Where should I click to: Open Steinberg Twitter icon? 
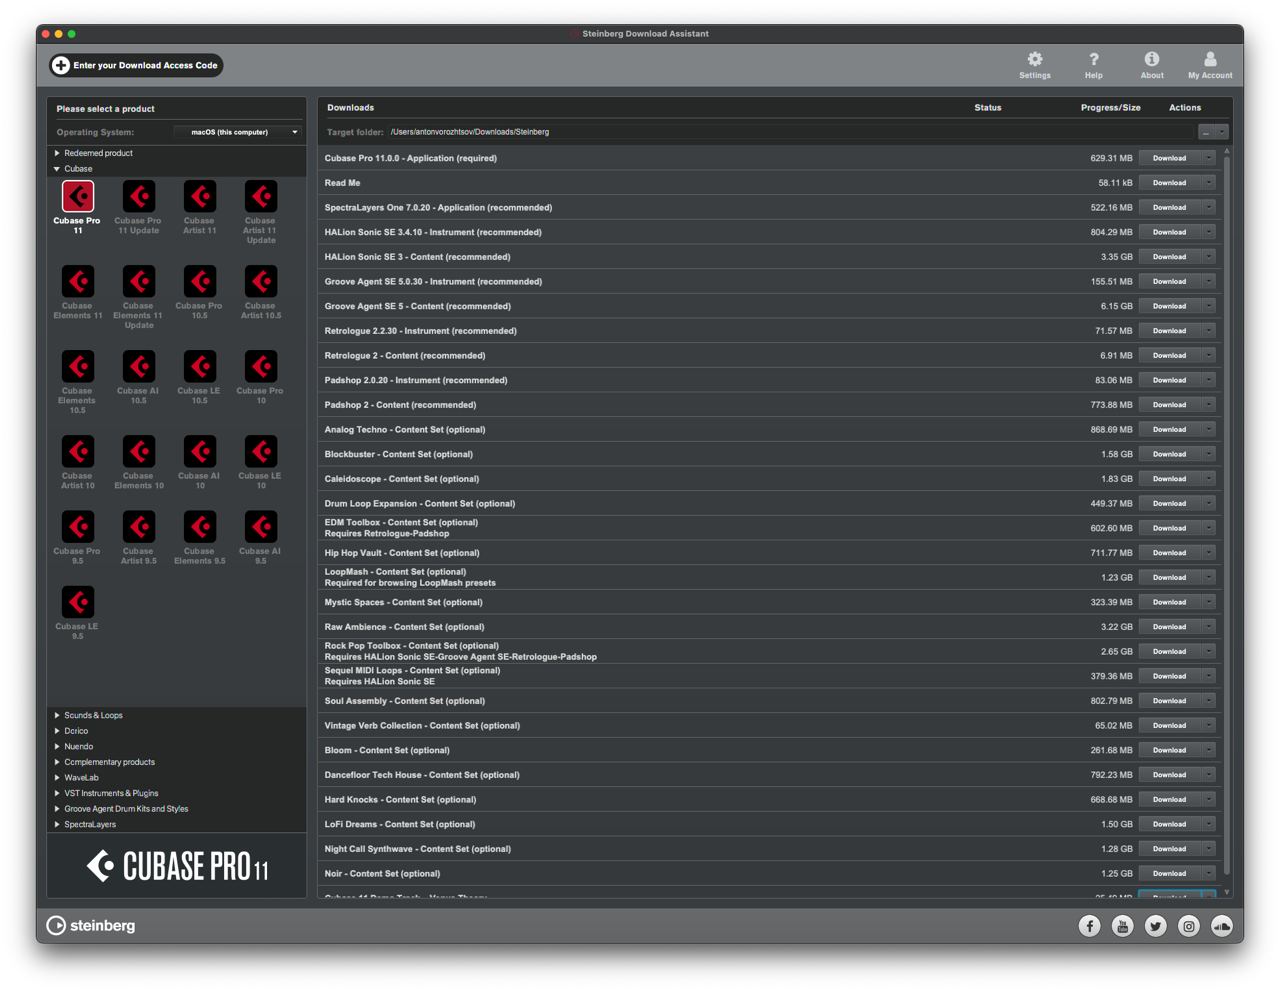coord(1156,926)
